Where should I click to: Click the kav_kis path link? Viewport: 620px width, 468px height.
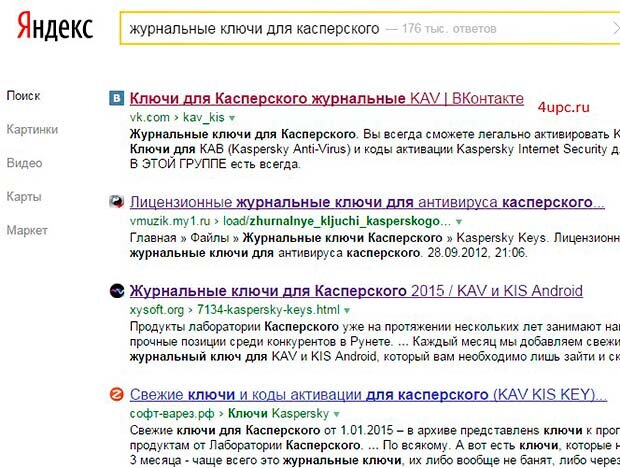click(204, 117)
